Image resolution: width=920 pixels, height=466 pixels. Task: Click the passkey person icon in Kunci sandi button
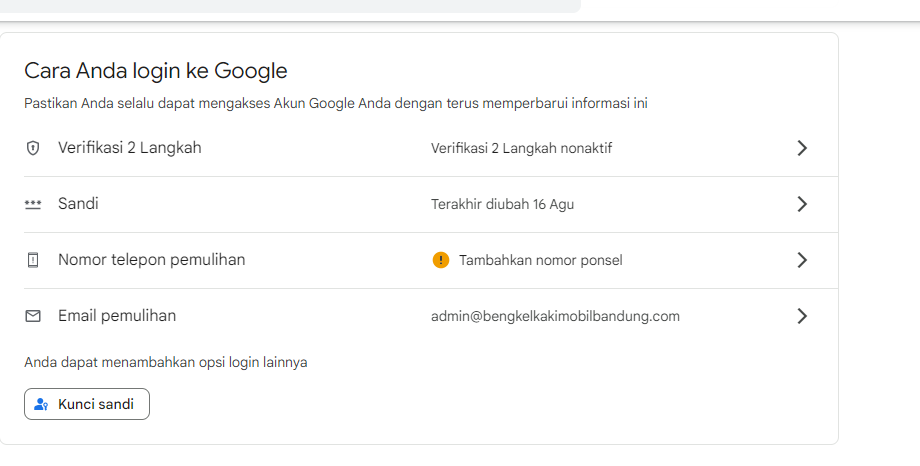pyautogui.click(x=41, y=404)
